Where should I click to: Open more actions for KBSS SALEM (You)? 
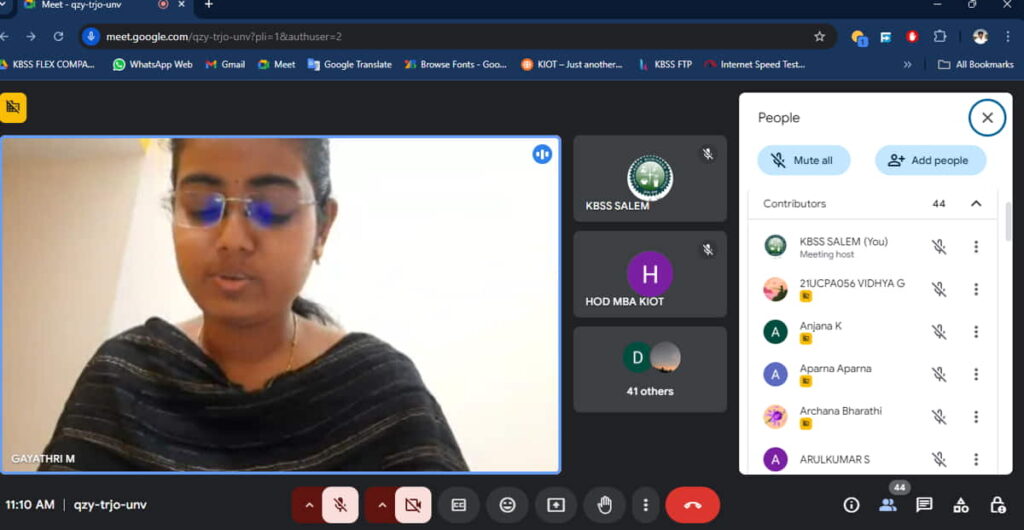click(x=976, y=247)
